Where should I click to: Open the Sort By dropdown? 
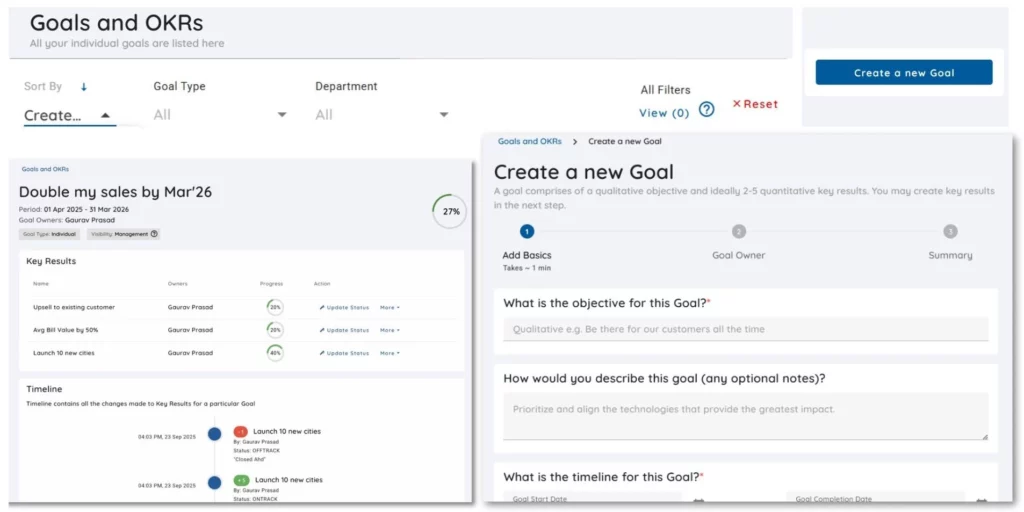[69, 115]
